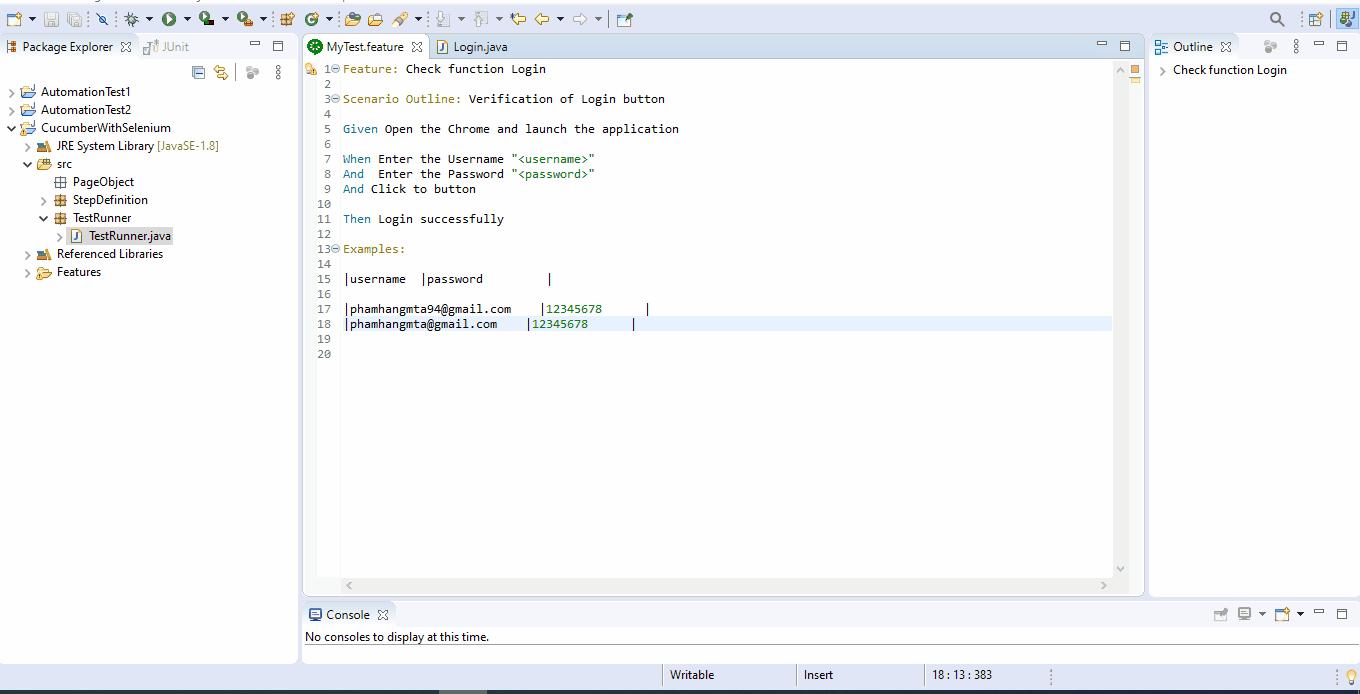Click the editor's horizontal scrollbar
The width and height of the screenshot is (1360, 694).
726,585
